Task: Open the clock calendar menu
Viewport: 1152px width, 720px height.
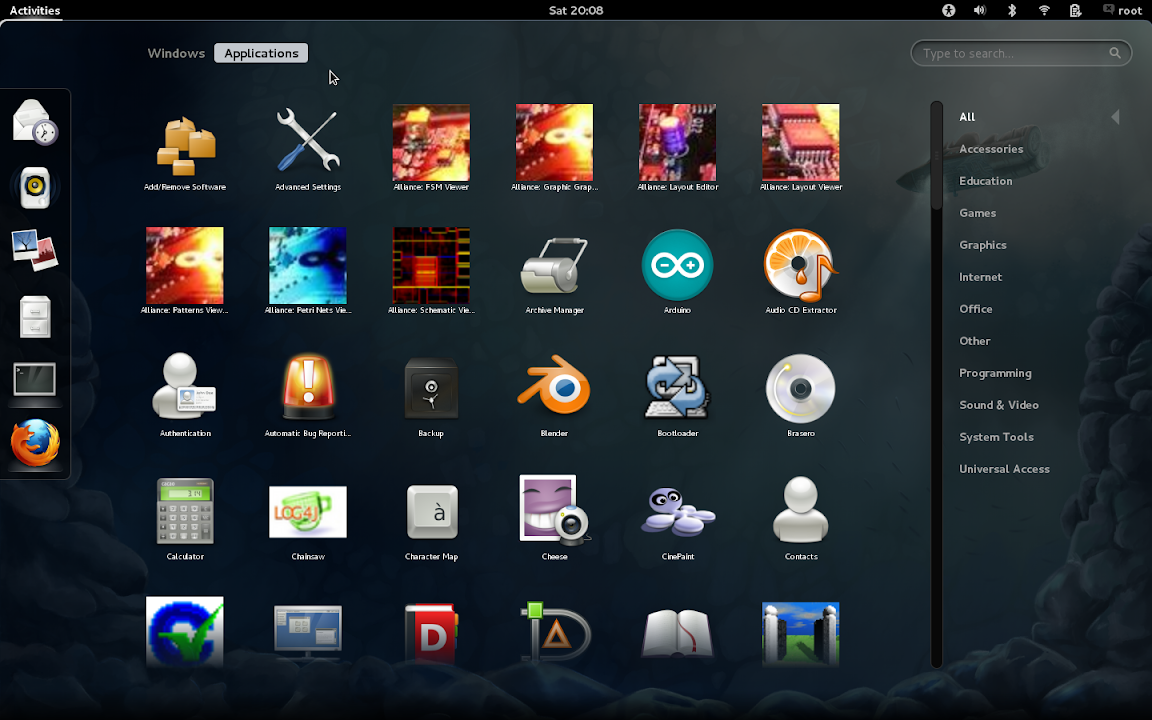Action: pyautogui.click(x=576, y=10)
